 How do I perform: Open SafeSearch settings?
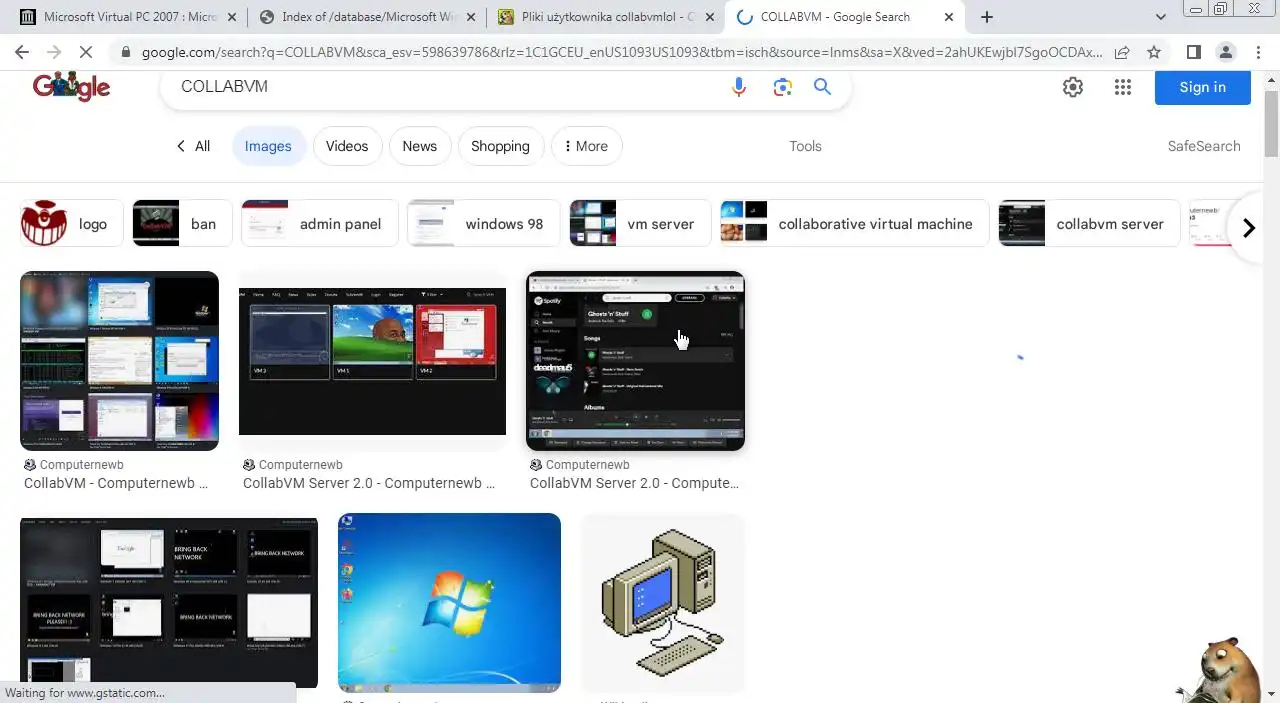[1204, 146]
